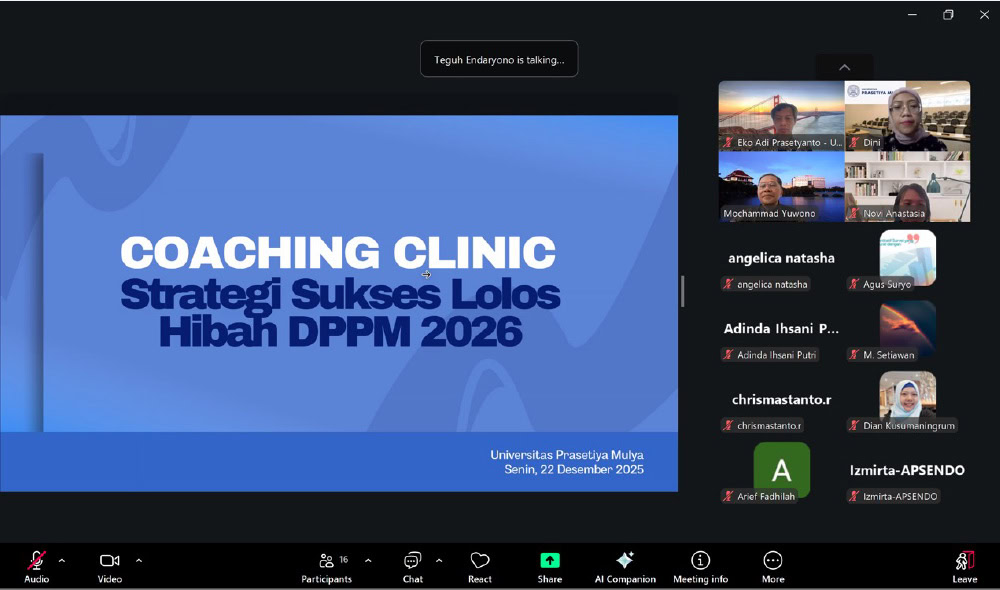Image resolution: width=1000 pixels, height=590 pixels.
Task: Expand audio options arrow beside Audio
Action: click(x=62, y=561)
